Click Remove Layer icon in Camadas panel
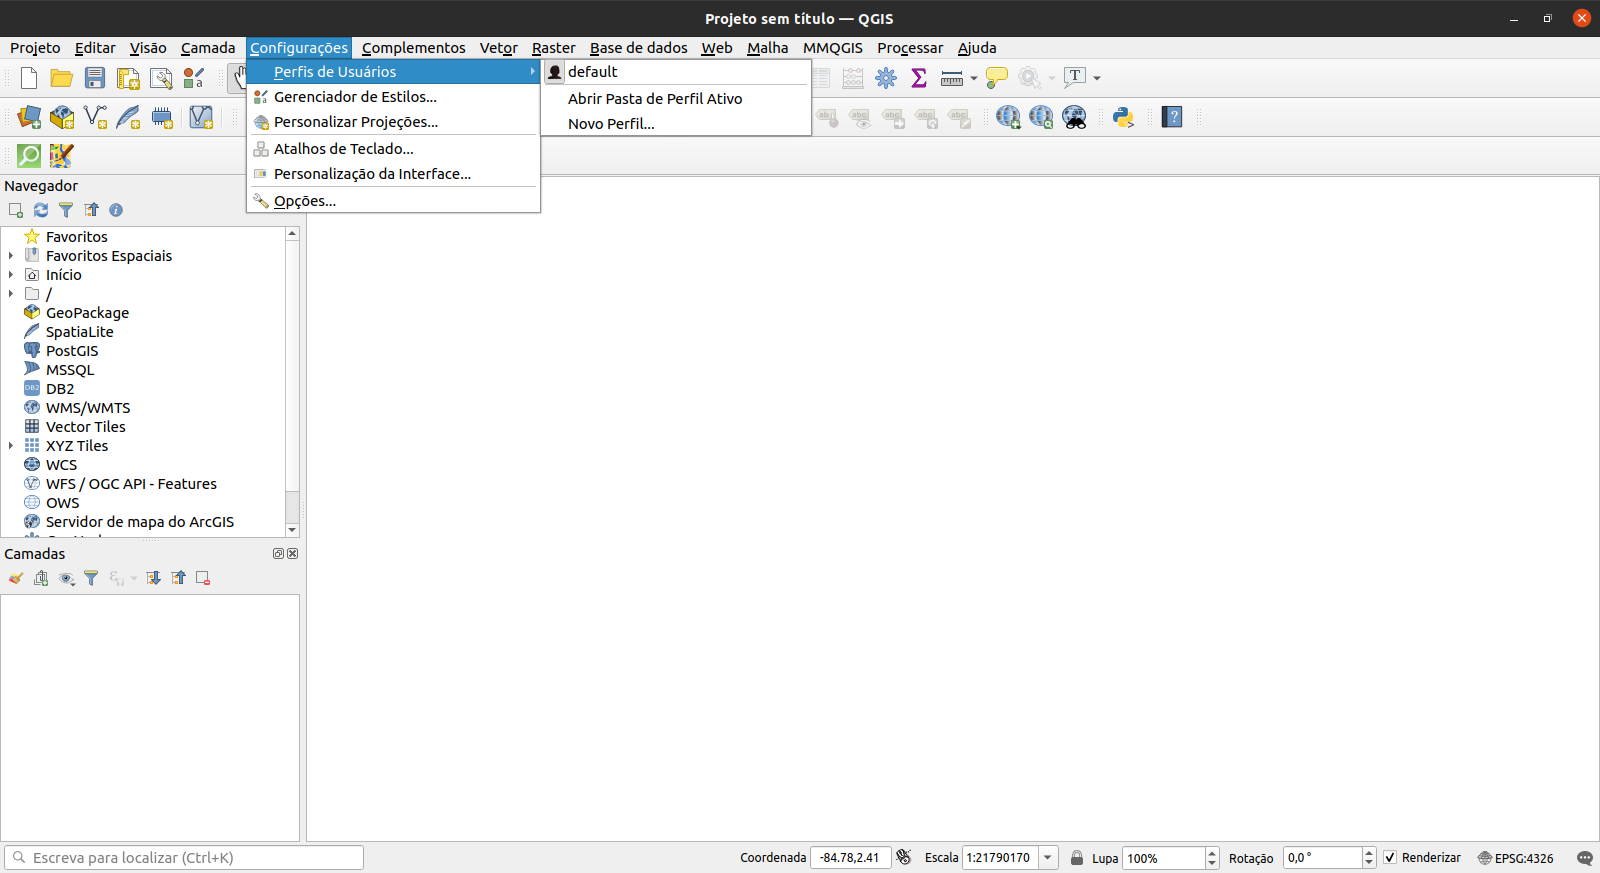The image size is (1600, 873). (x=203, y=578)
